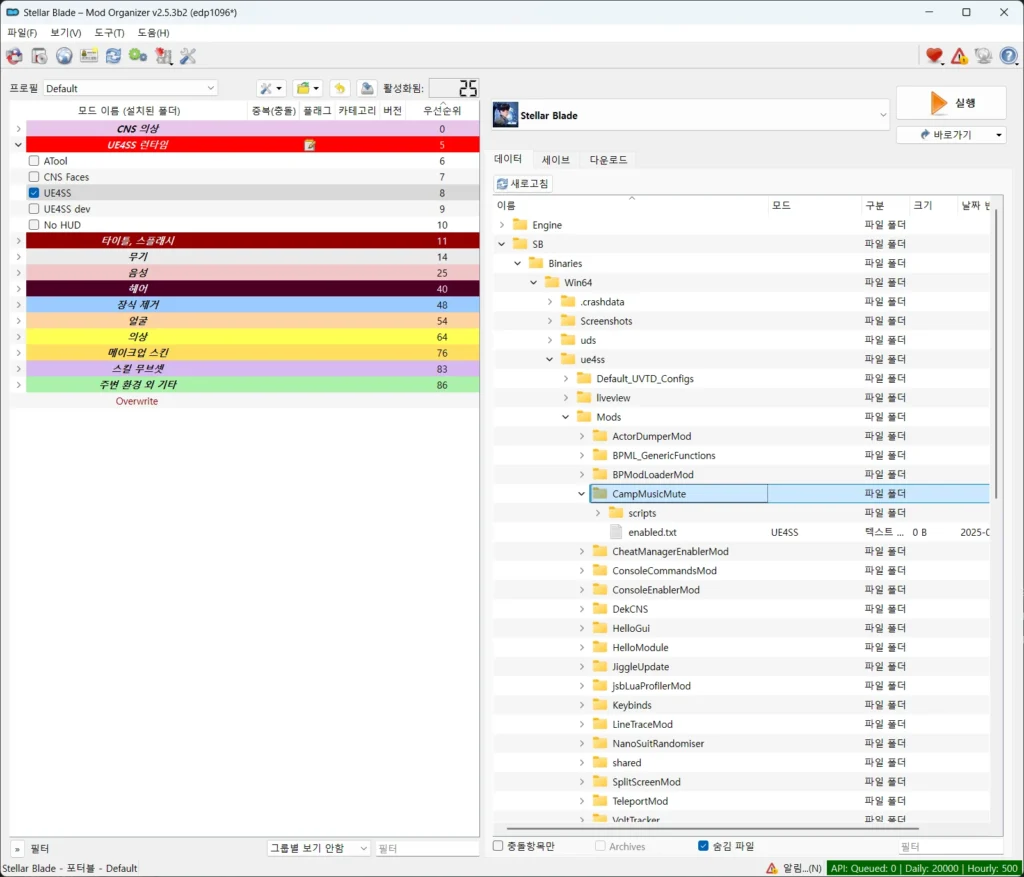Open the blue help question mark icon
The height and width of the screenshot is (877, 1024).
click(1008, 56)
